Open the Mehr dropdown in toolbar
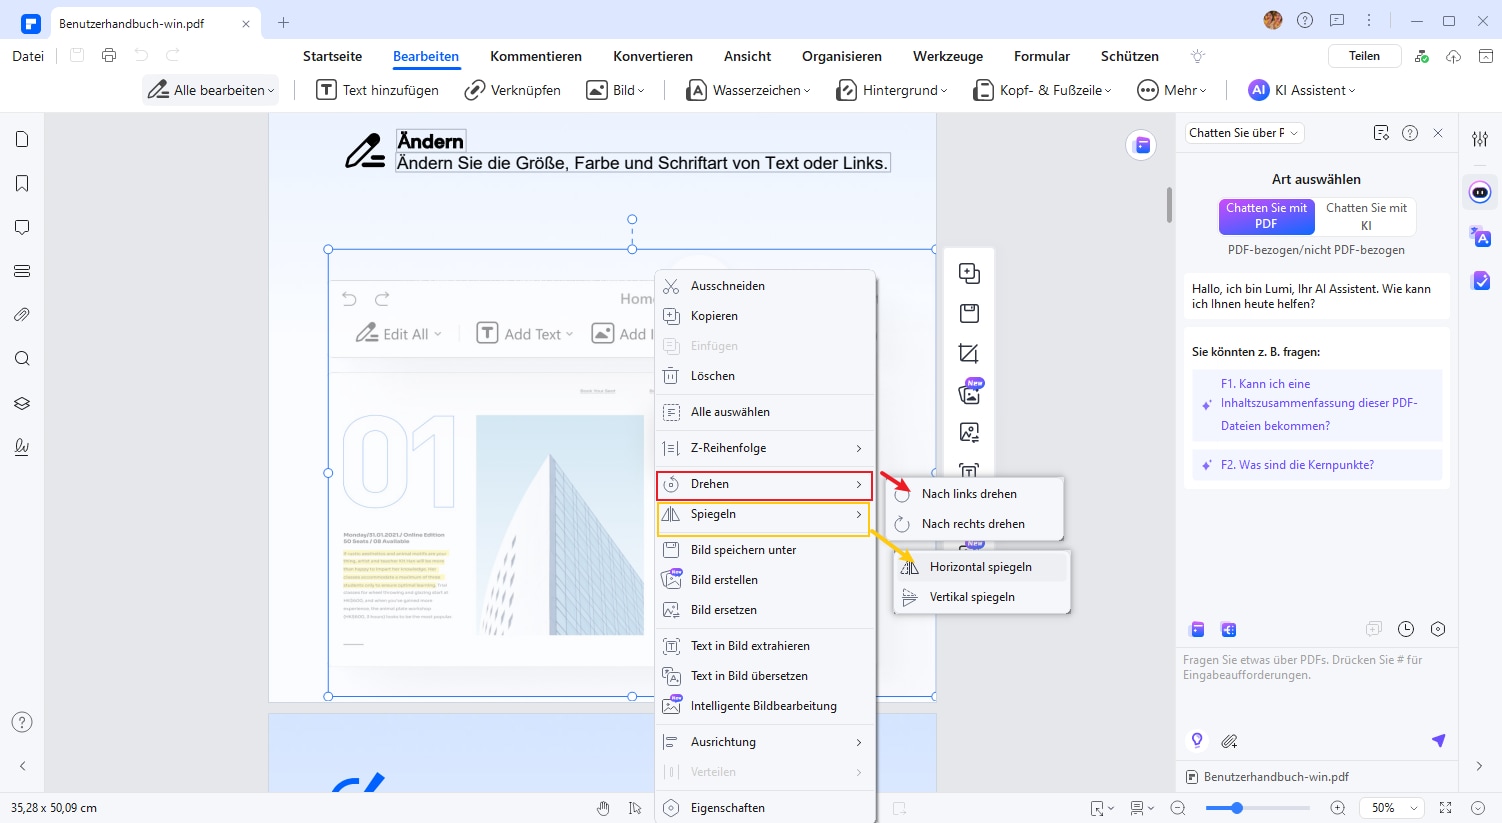 coord(1172,90)
